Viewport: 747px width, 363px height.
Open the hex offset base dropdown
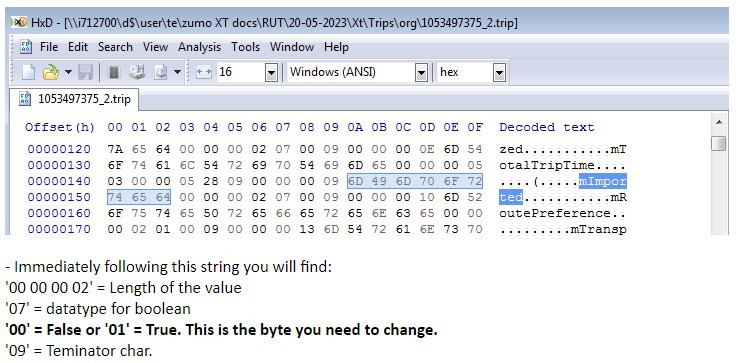(499, 73)
